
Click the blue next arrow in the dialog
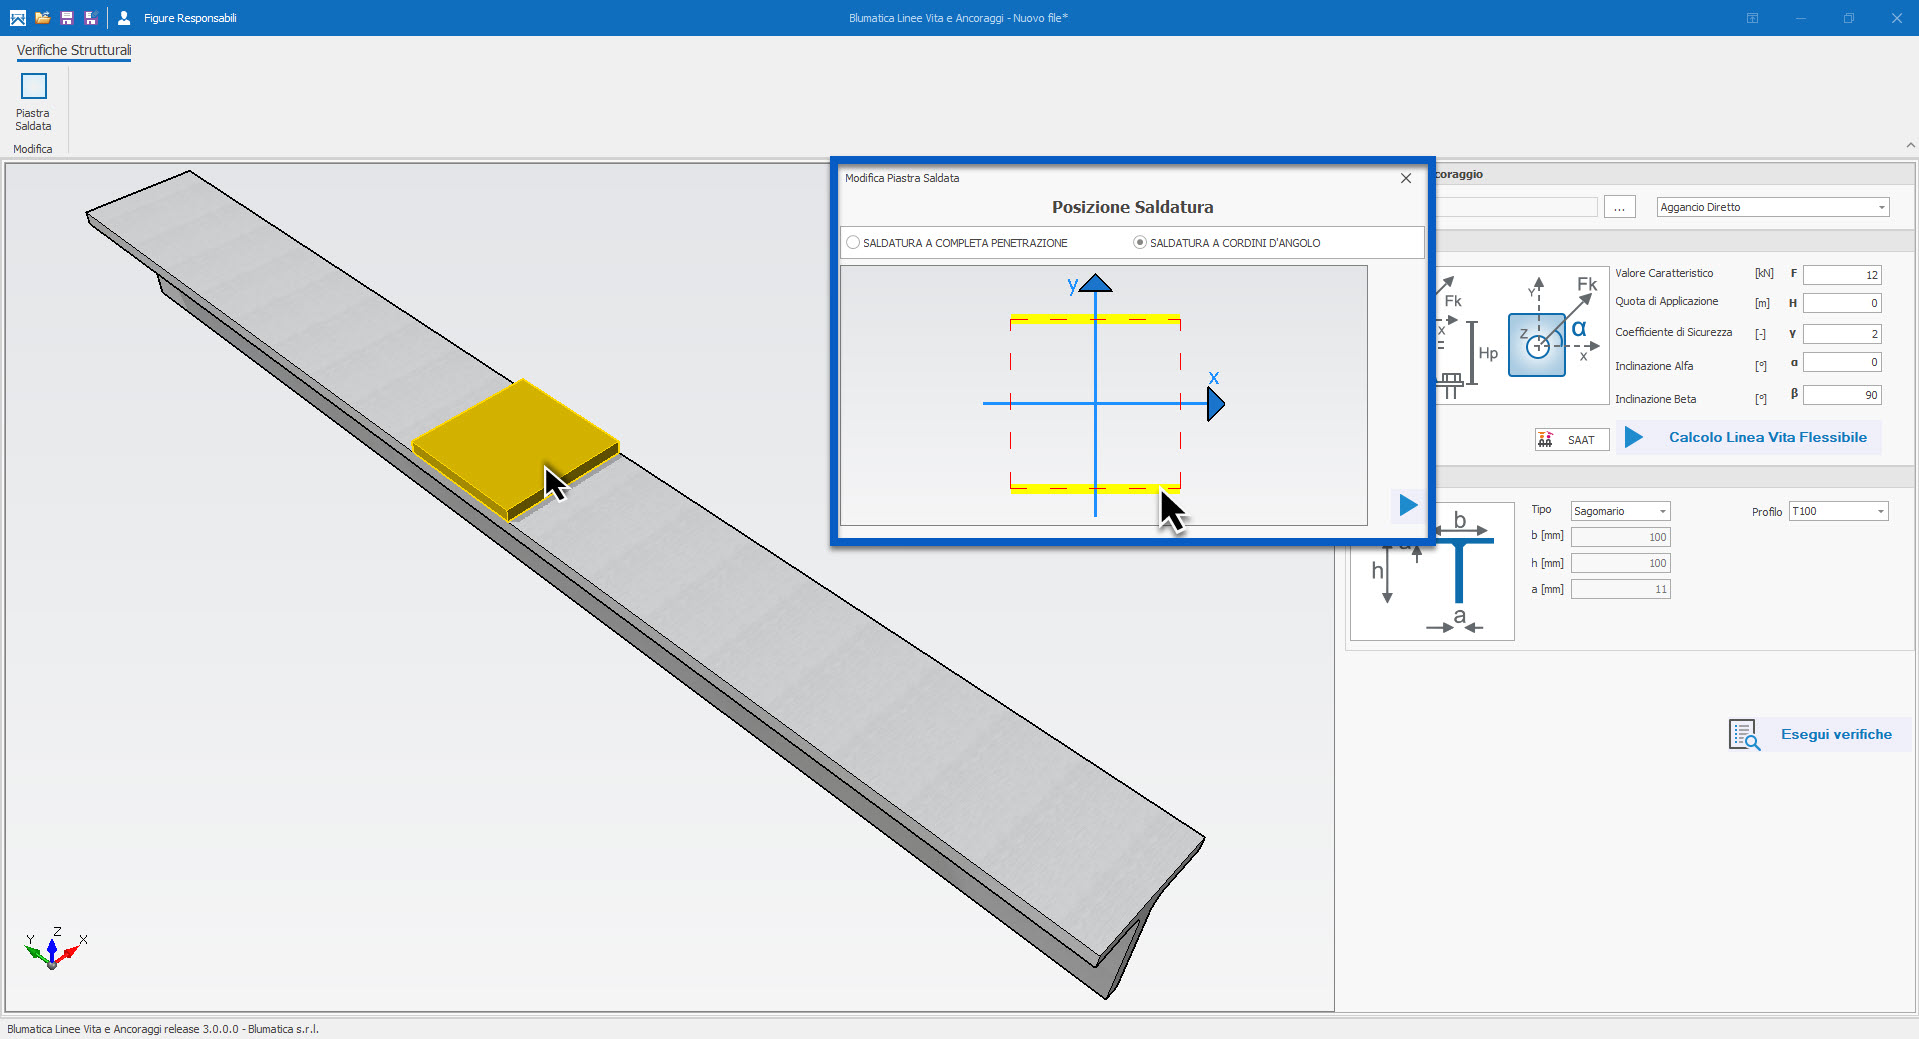click(1408, 505)
